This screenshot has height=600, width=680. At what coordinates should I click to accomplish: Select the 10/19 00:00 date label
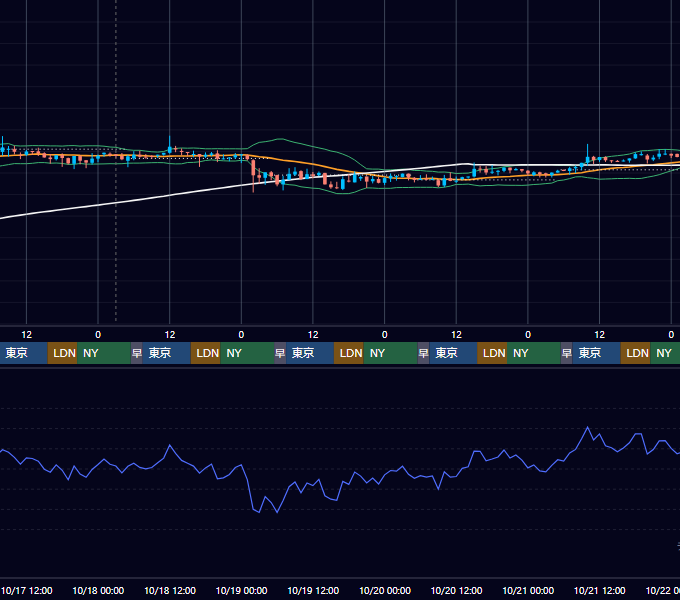[242, 590]
